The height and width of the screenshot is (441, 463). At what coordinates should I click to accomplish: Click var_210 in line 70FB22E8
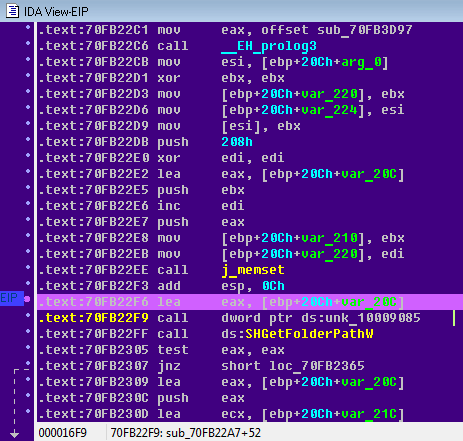pos(329,238)
